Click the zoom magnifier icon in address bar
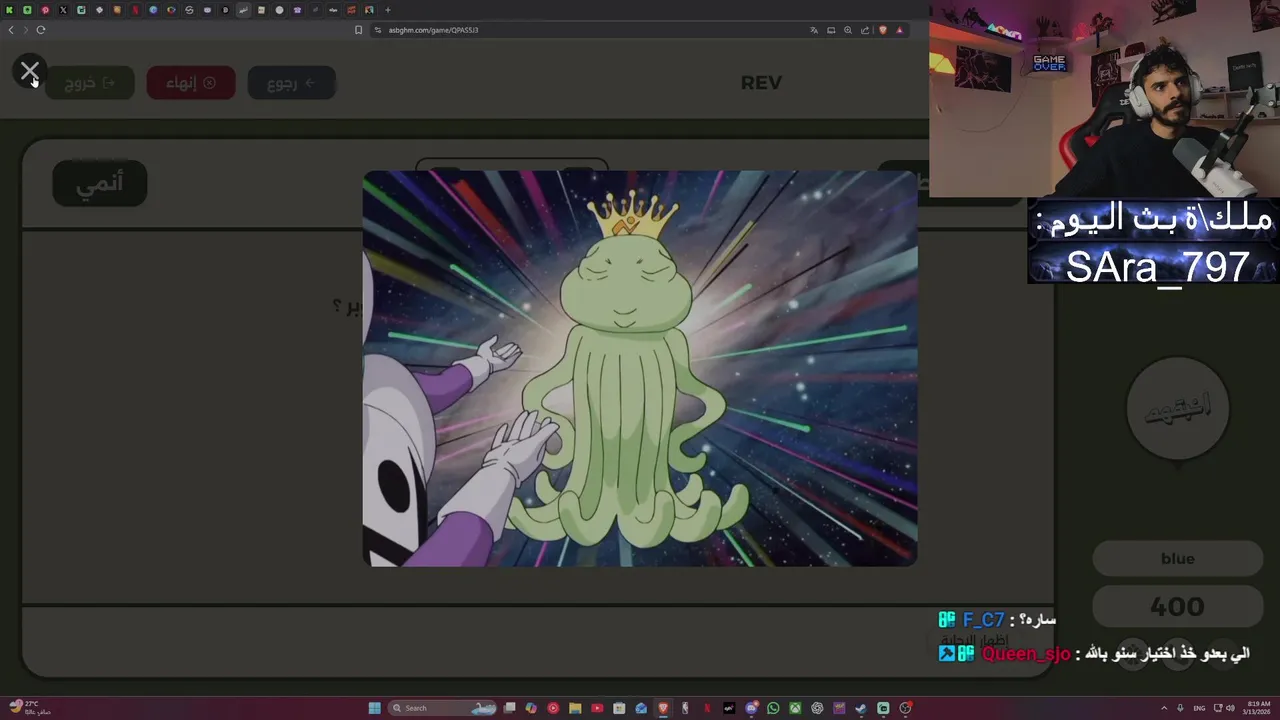 point(848,30)
